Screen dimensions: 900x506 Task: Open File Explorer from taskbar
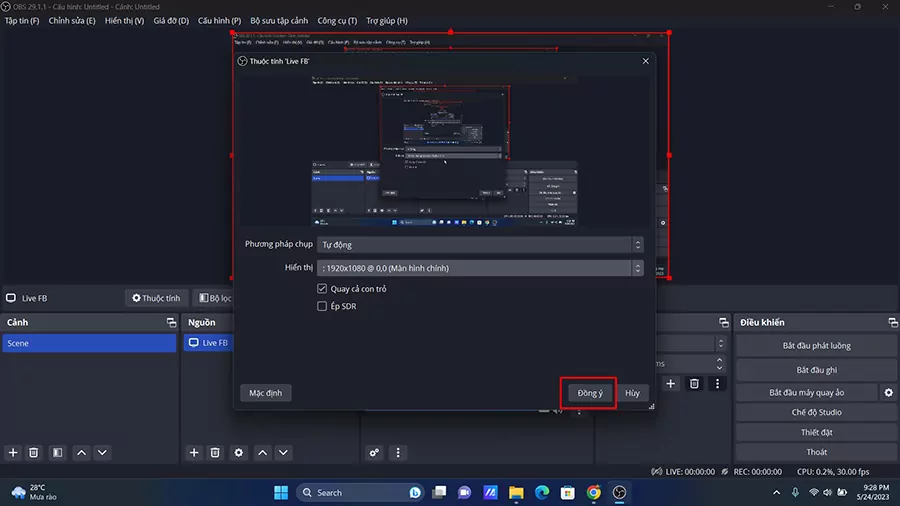[x=516, y=492]
